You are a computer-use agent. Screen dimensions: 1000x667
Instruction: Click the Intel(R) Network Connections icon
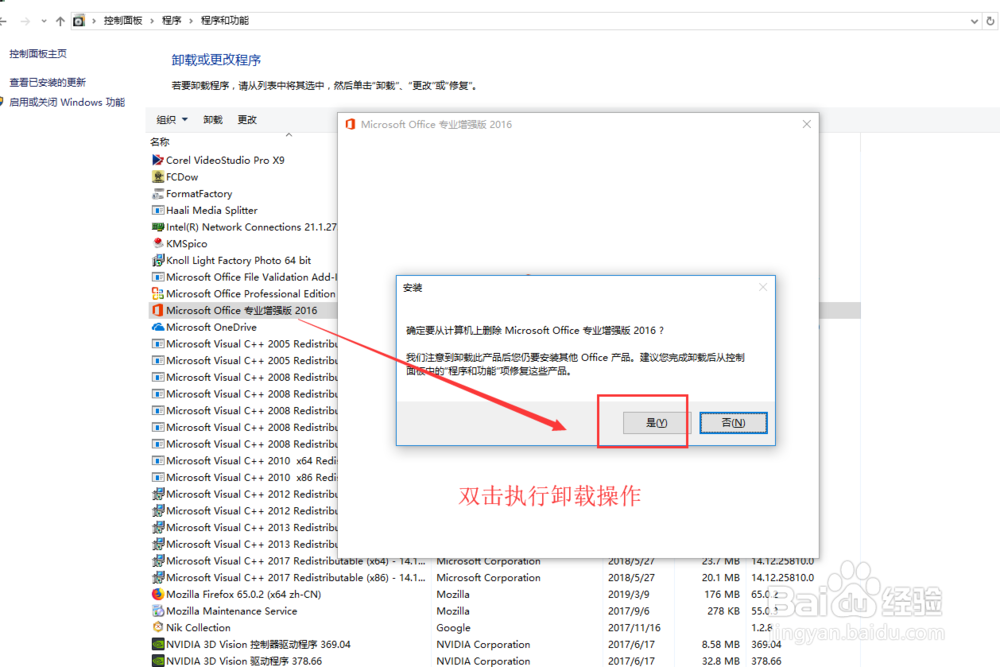coord(158,227)
